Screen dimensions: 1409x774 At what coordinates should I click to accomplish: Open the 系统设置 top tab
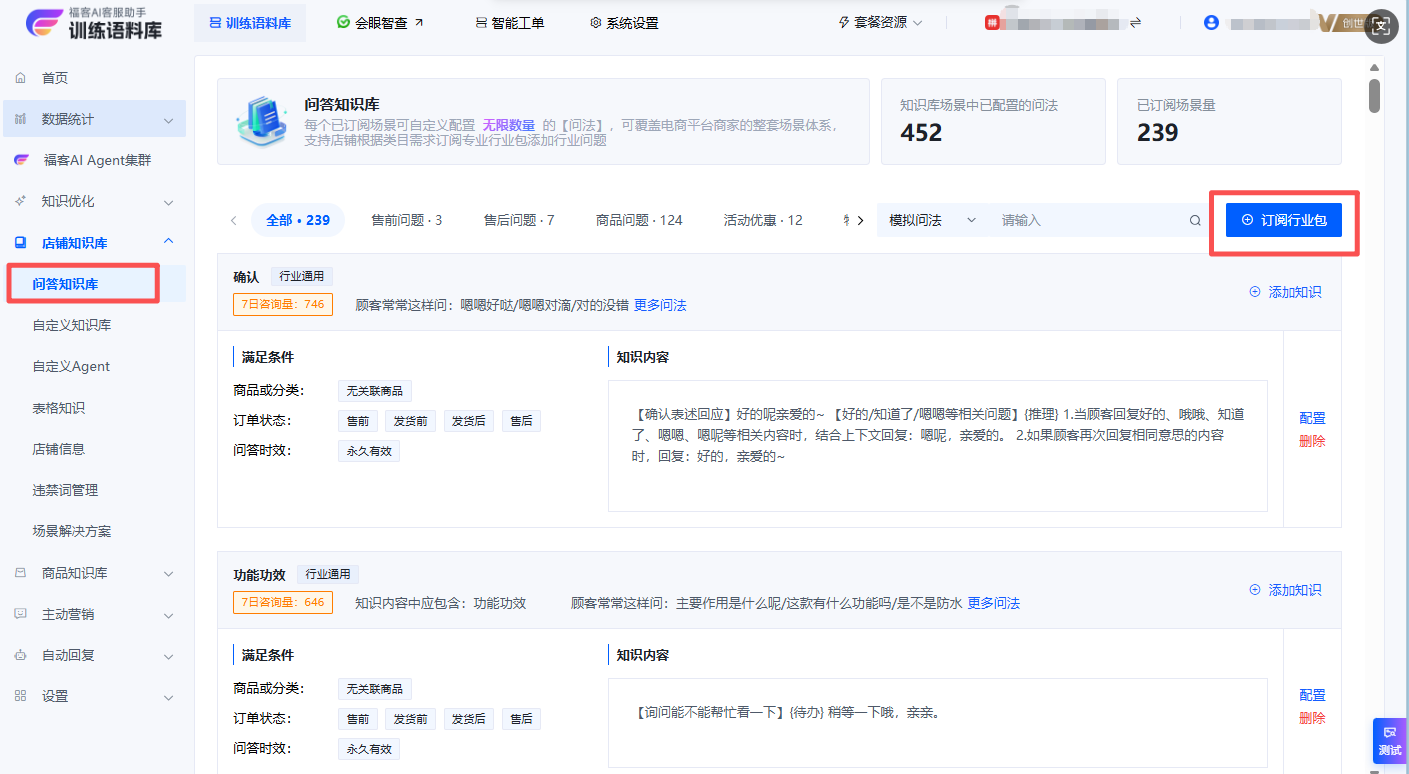tap(624, 22)
